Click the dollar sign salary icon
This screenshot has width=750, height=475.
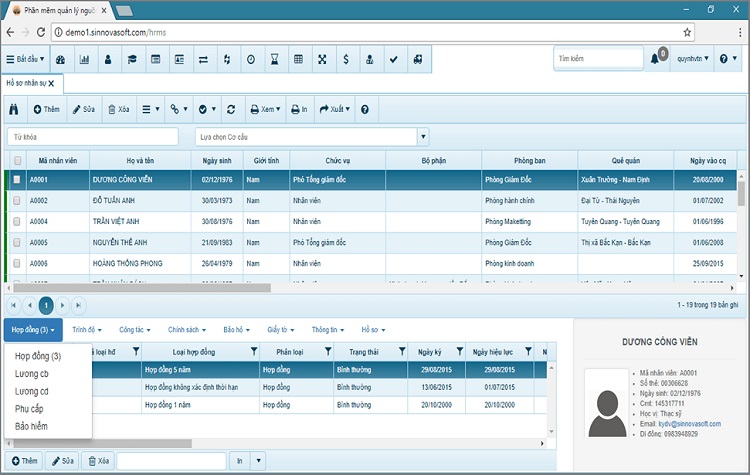(x=345, y=59)
